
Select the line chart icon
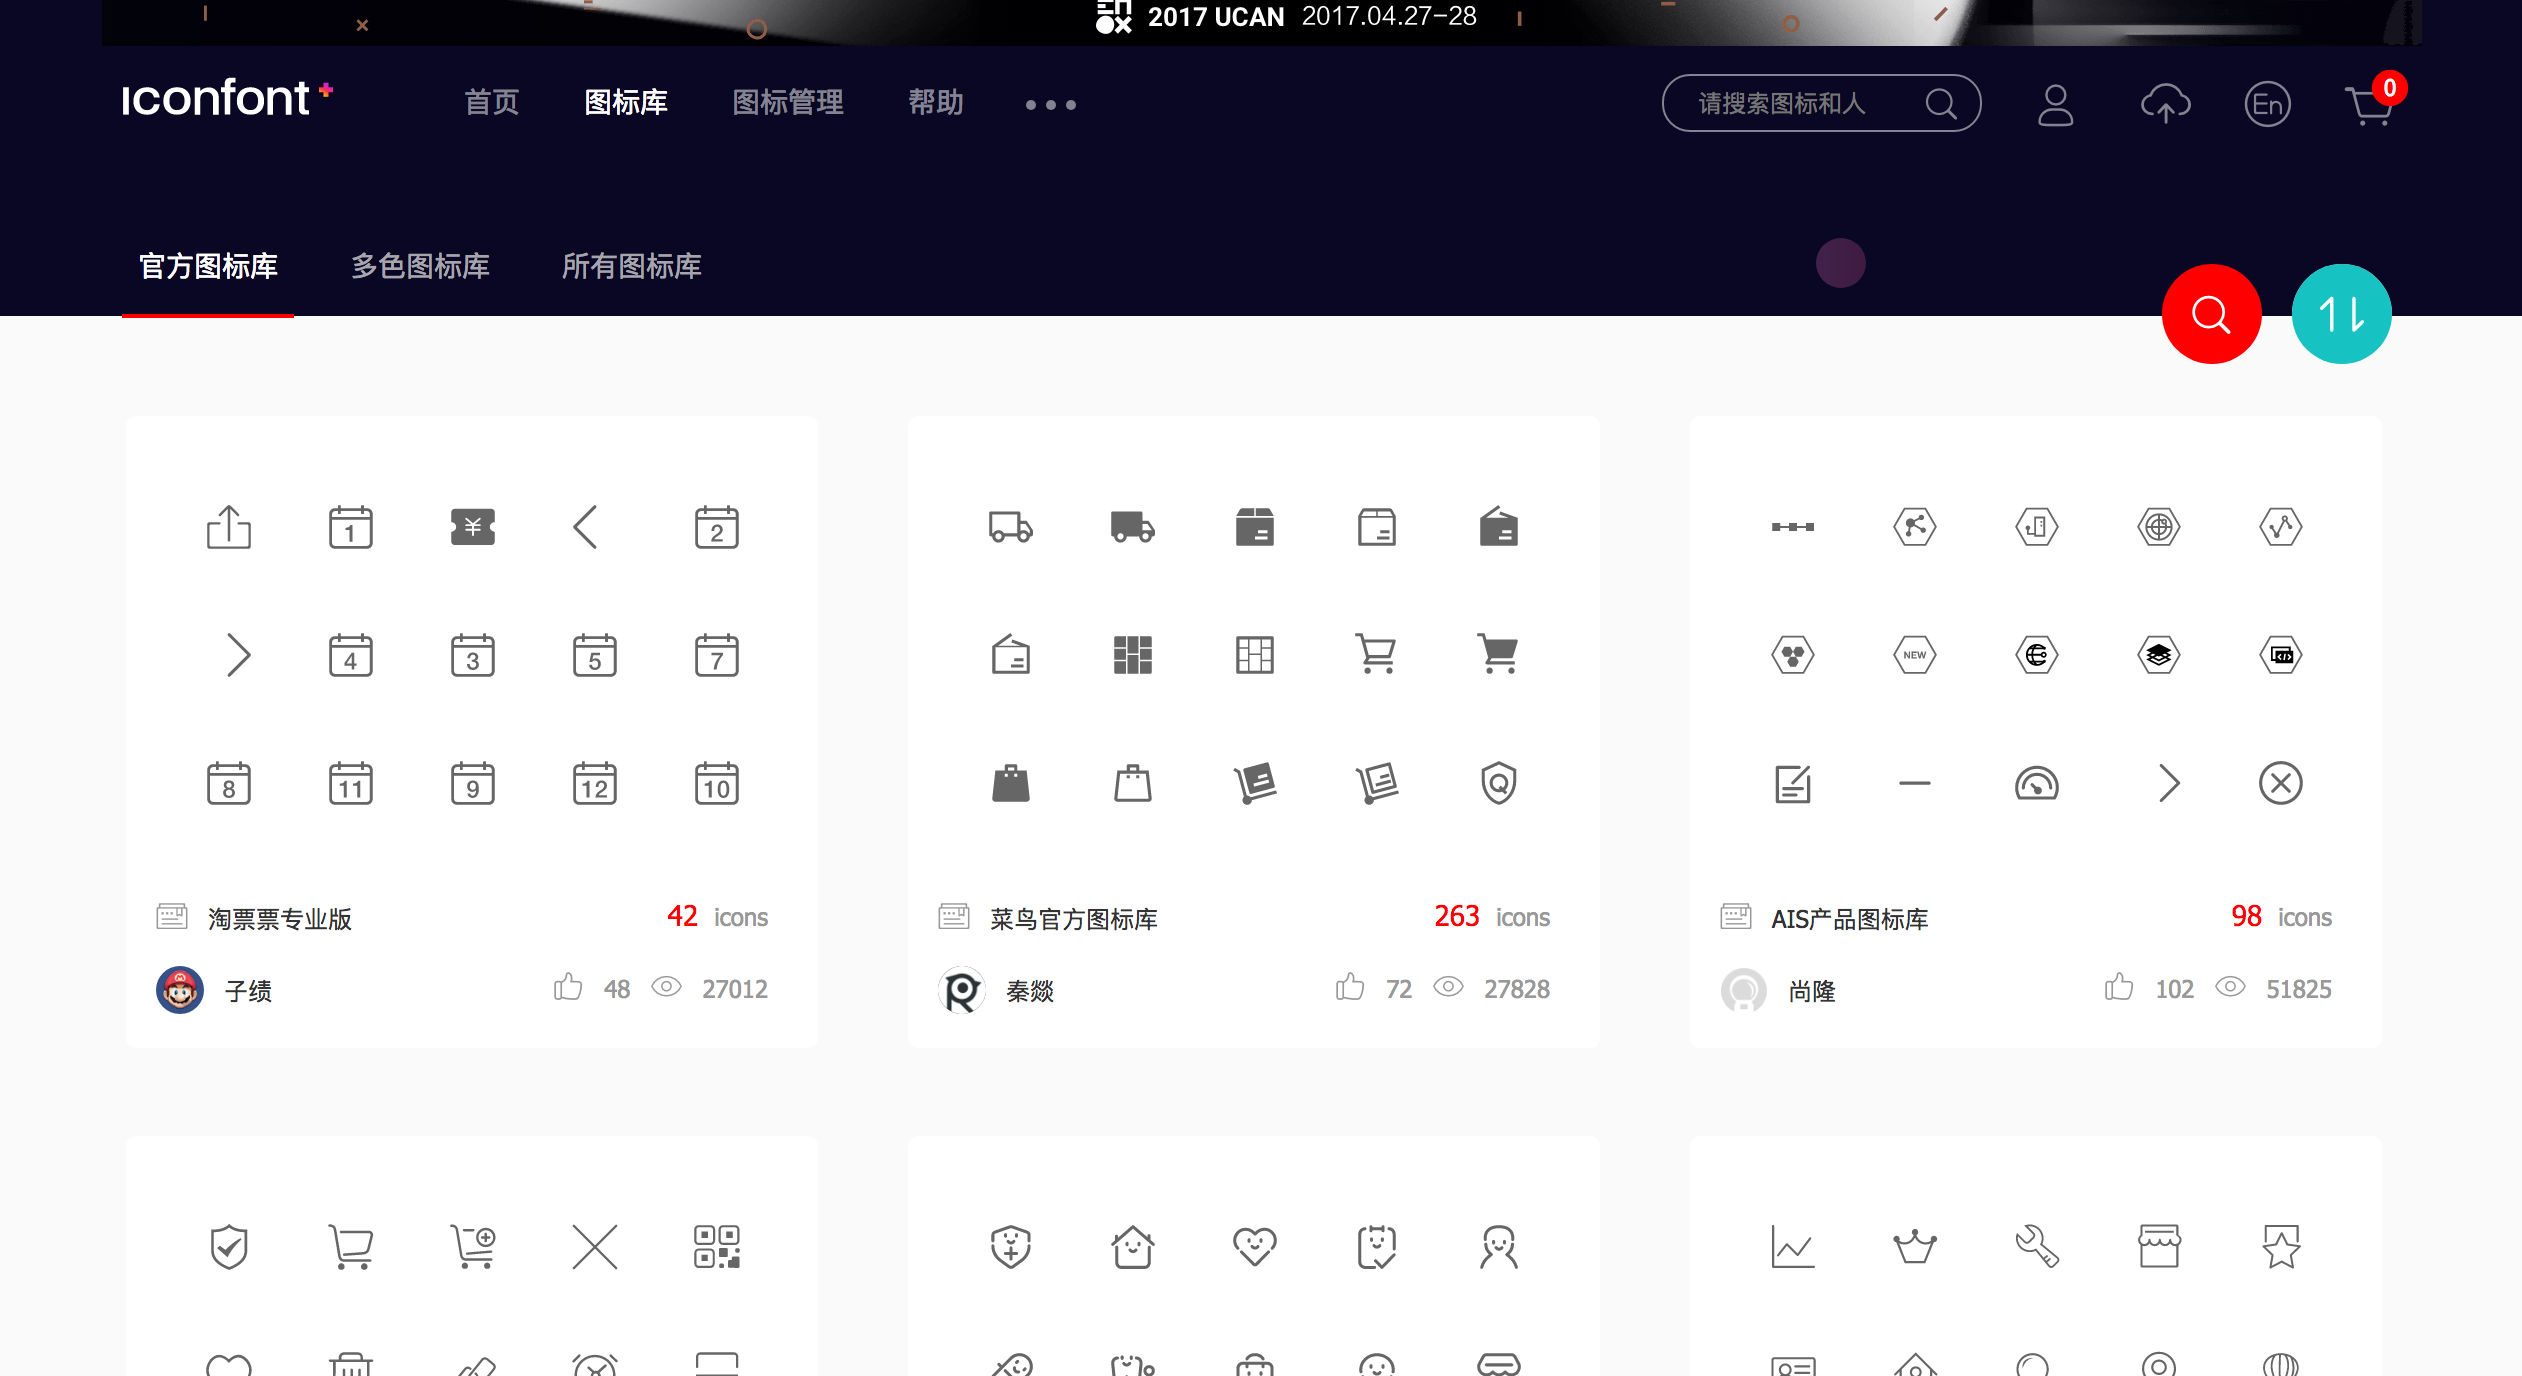pos(1793,1247)
